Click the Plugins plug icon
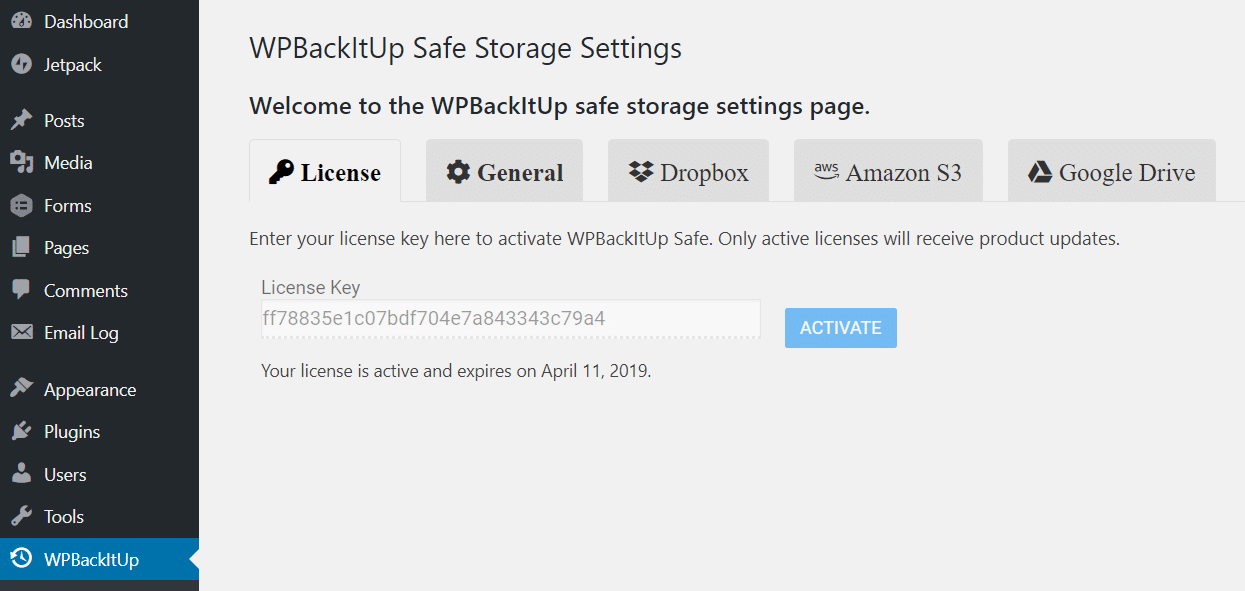The image size is (1245, 591). click(21, 432)
